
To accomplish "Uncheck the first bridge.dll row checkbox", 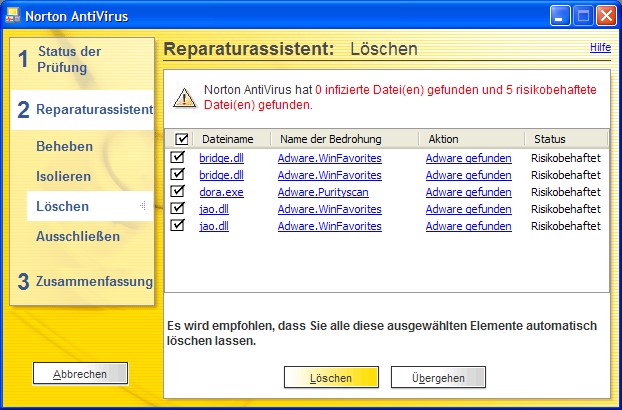I will pos(177,157).
